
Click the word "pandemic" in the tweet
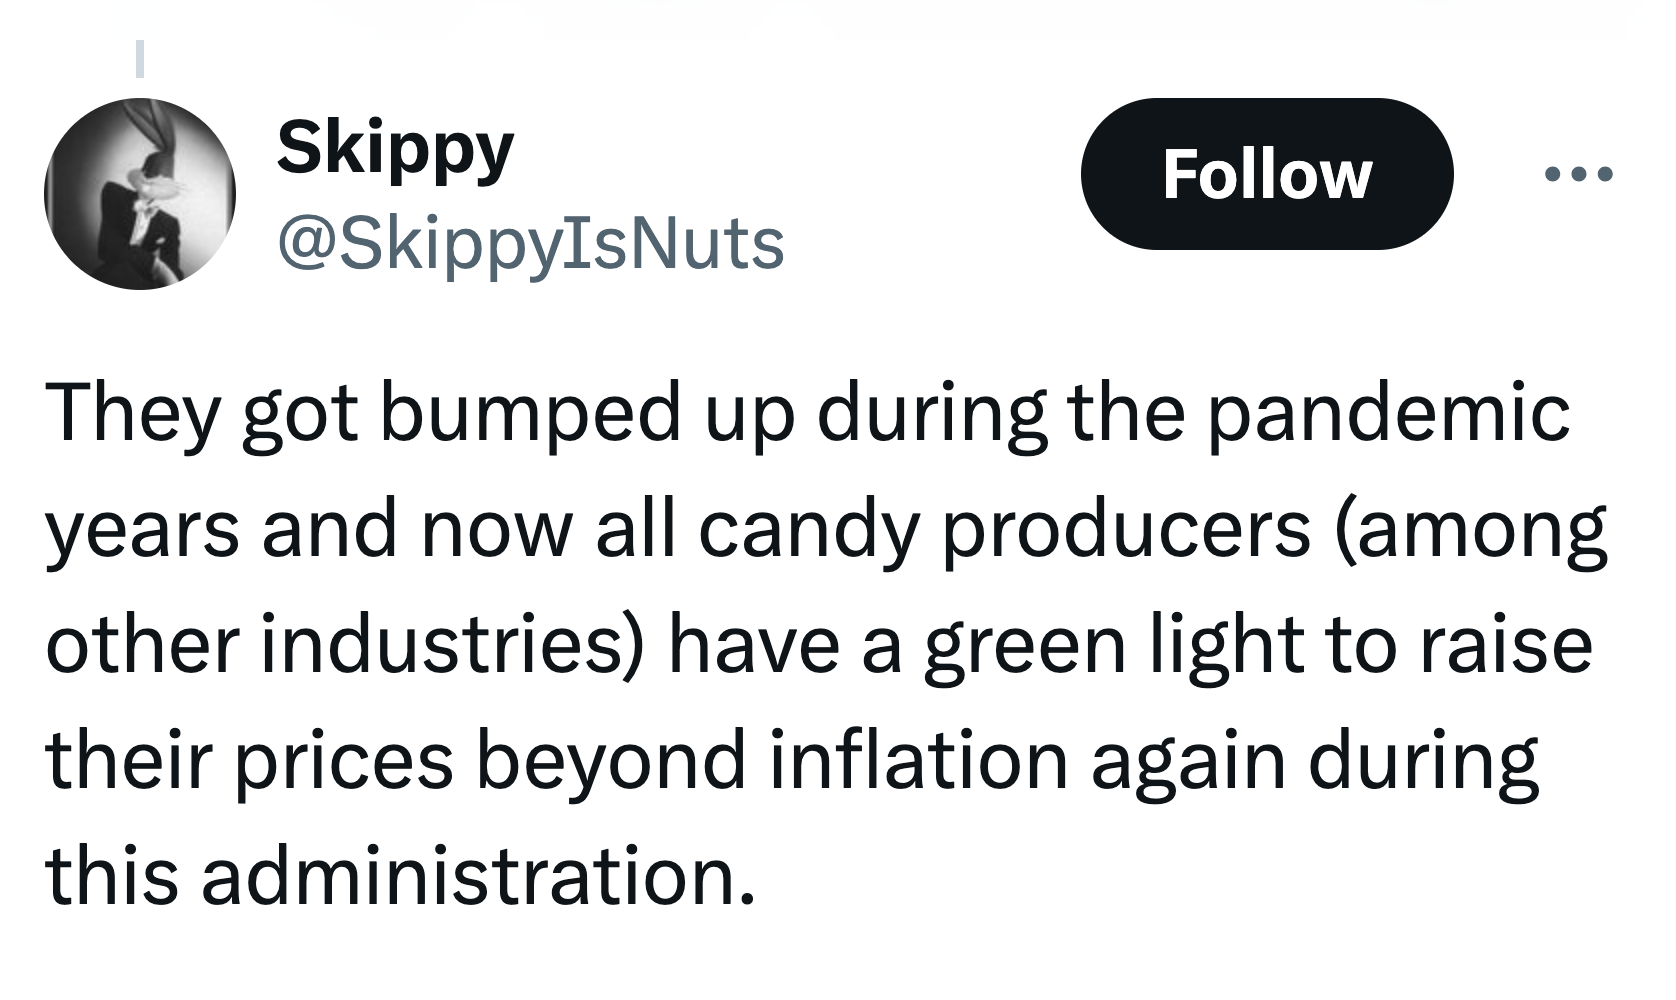tap(1388, 412)
